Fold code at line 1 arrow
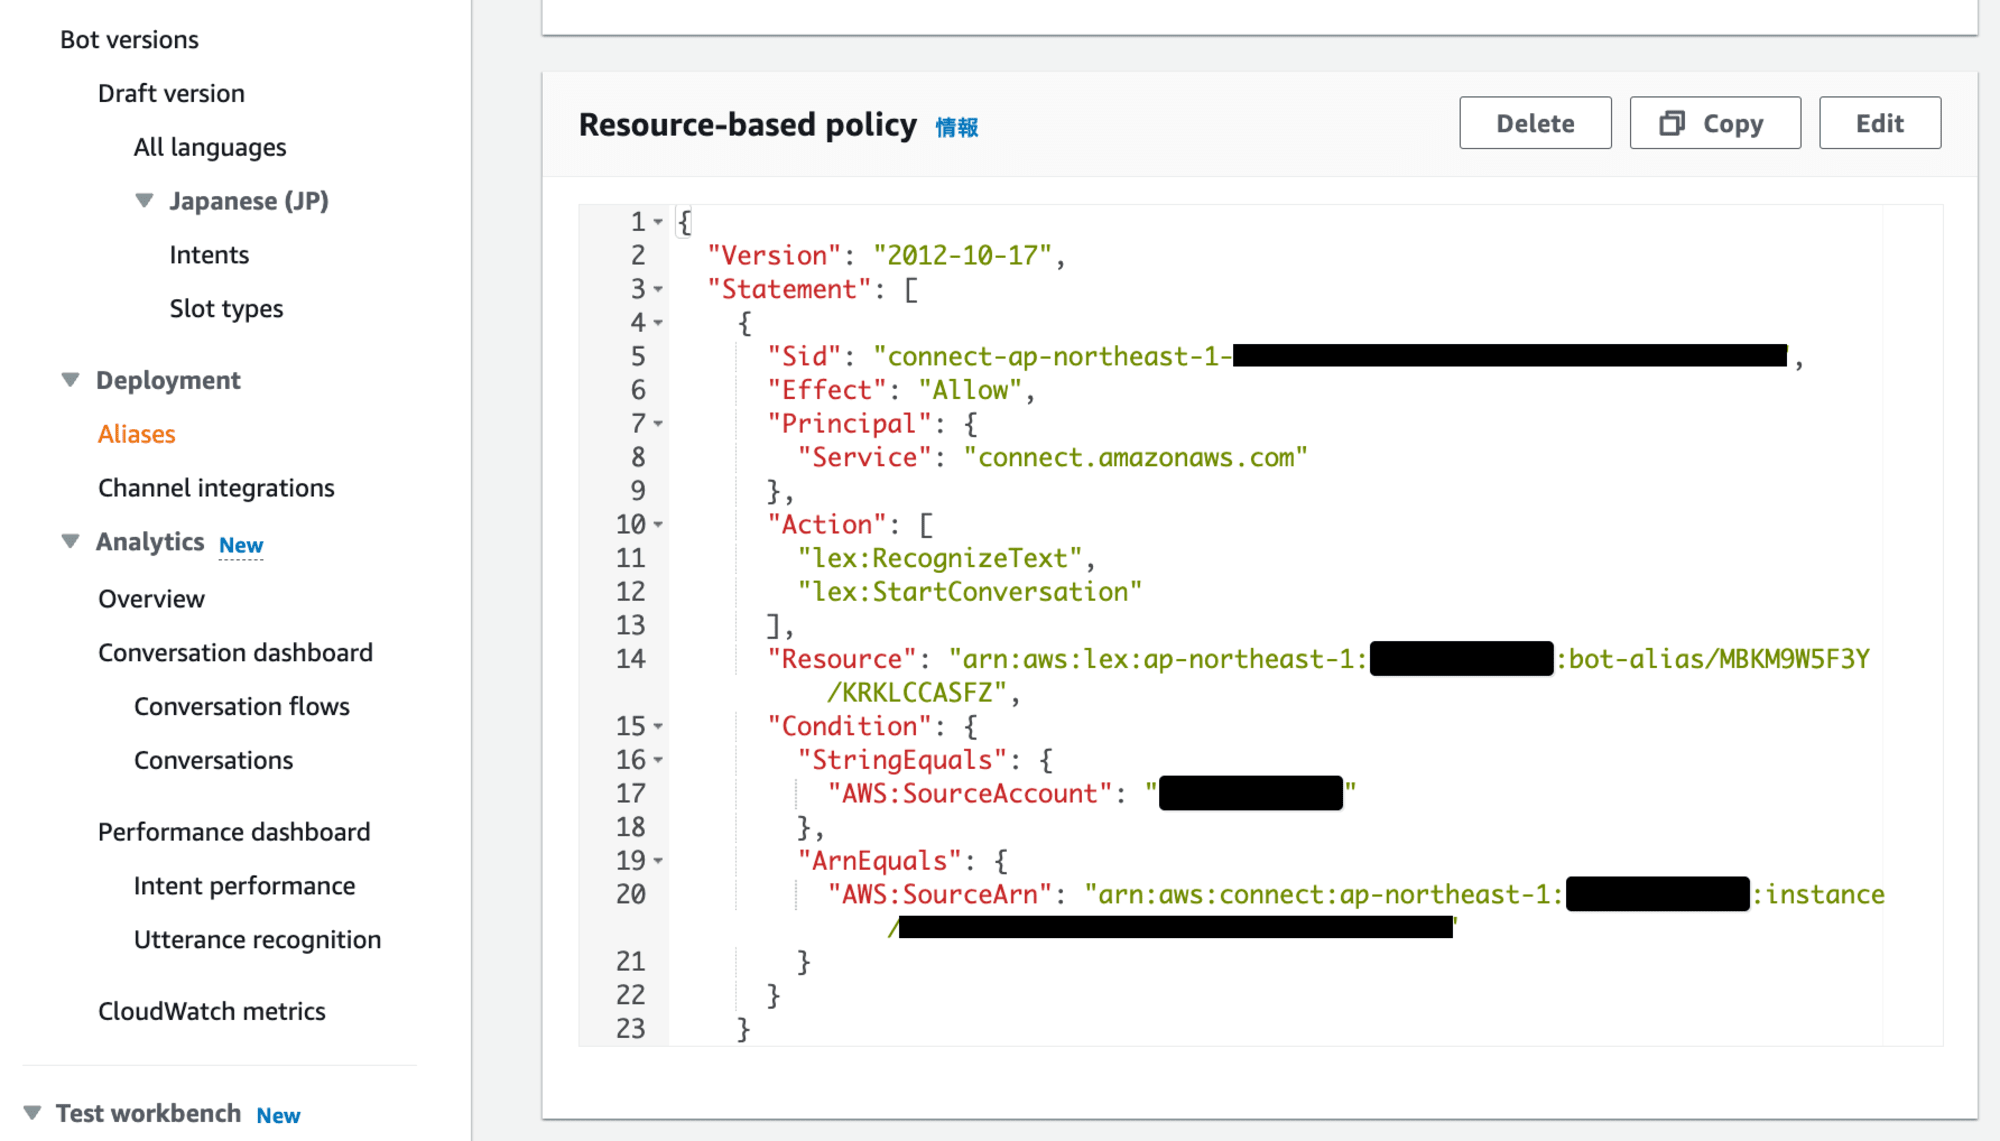This screenshot has width=2000, height=1141. pos(658,222)
